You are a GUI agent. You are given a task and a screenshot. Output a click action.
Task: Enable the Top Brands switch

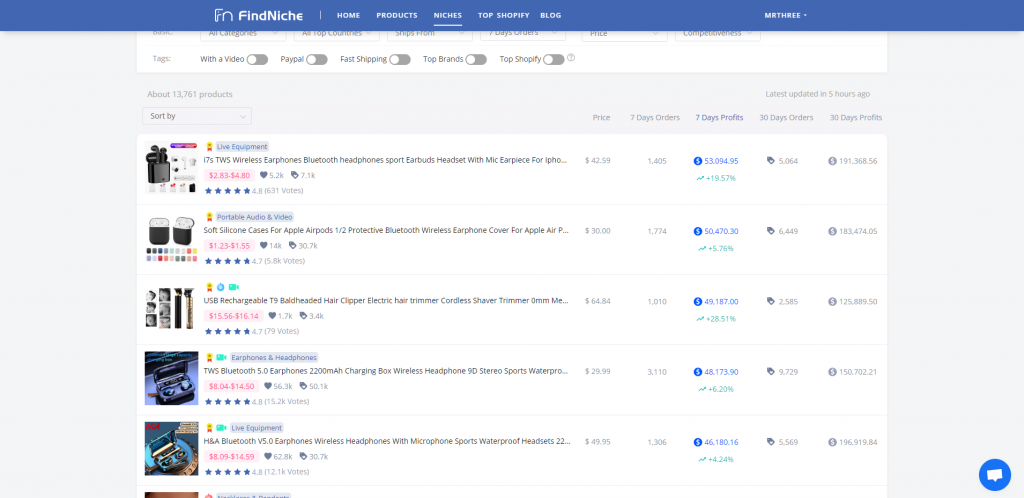[x=476, y=59]
